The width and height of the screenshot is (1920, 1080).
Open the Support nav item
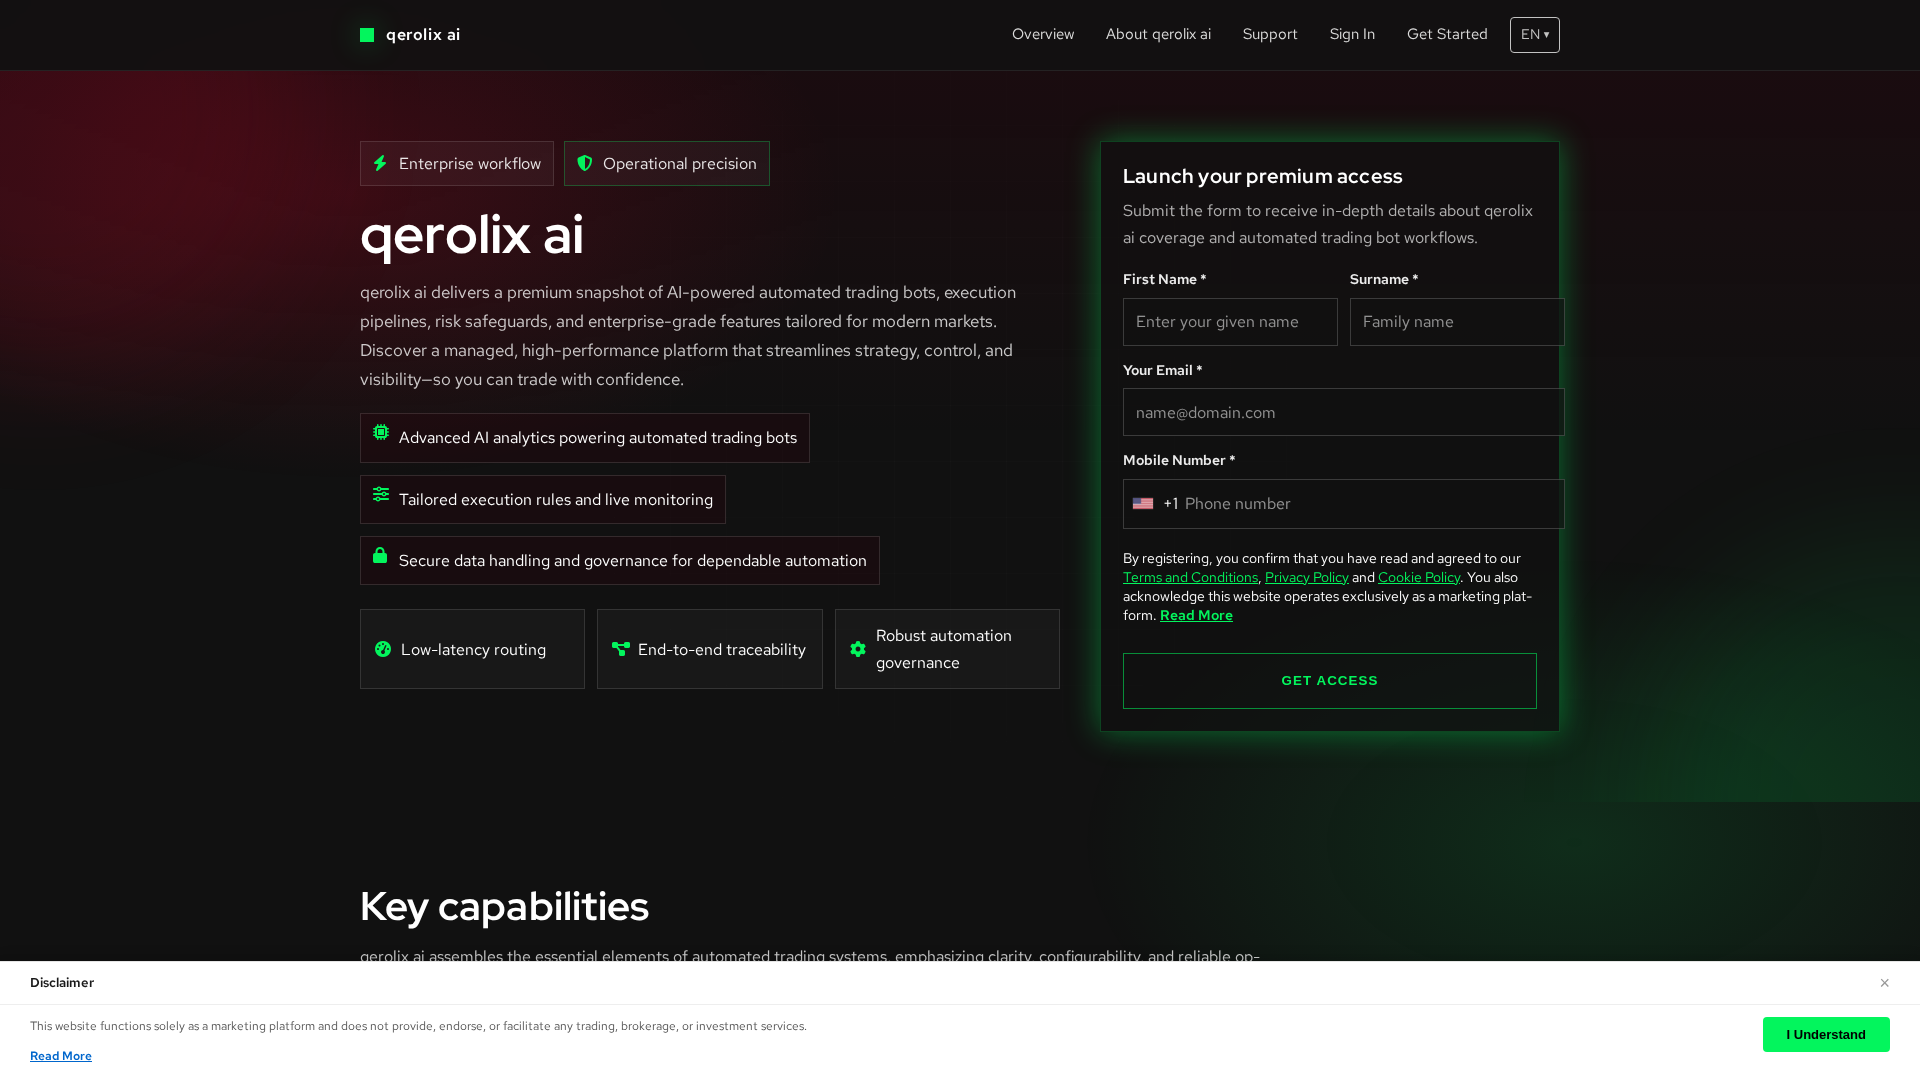click(1270, 34)
